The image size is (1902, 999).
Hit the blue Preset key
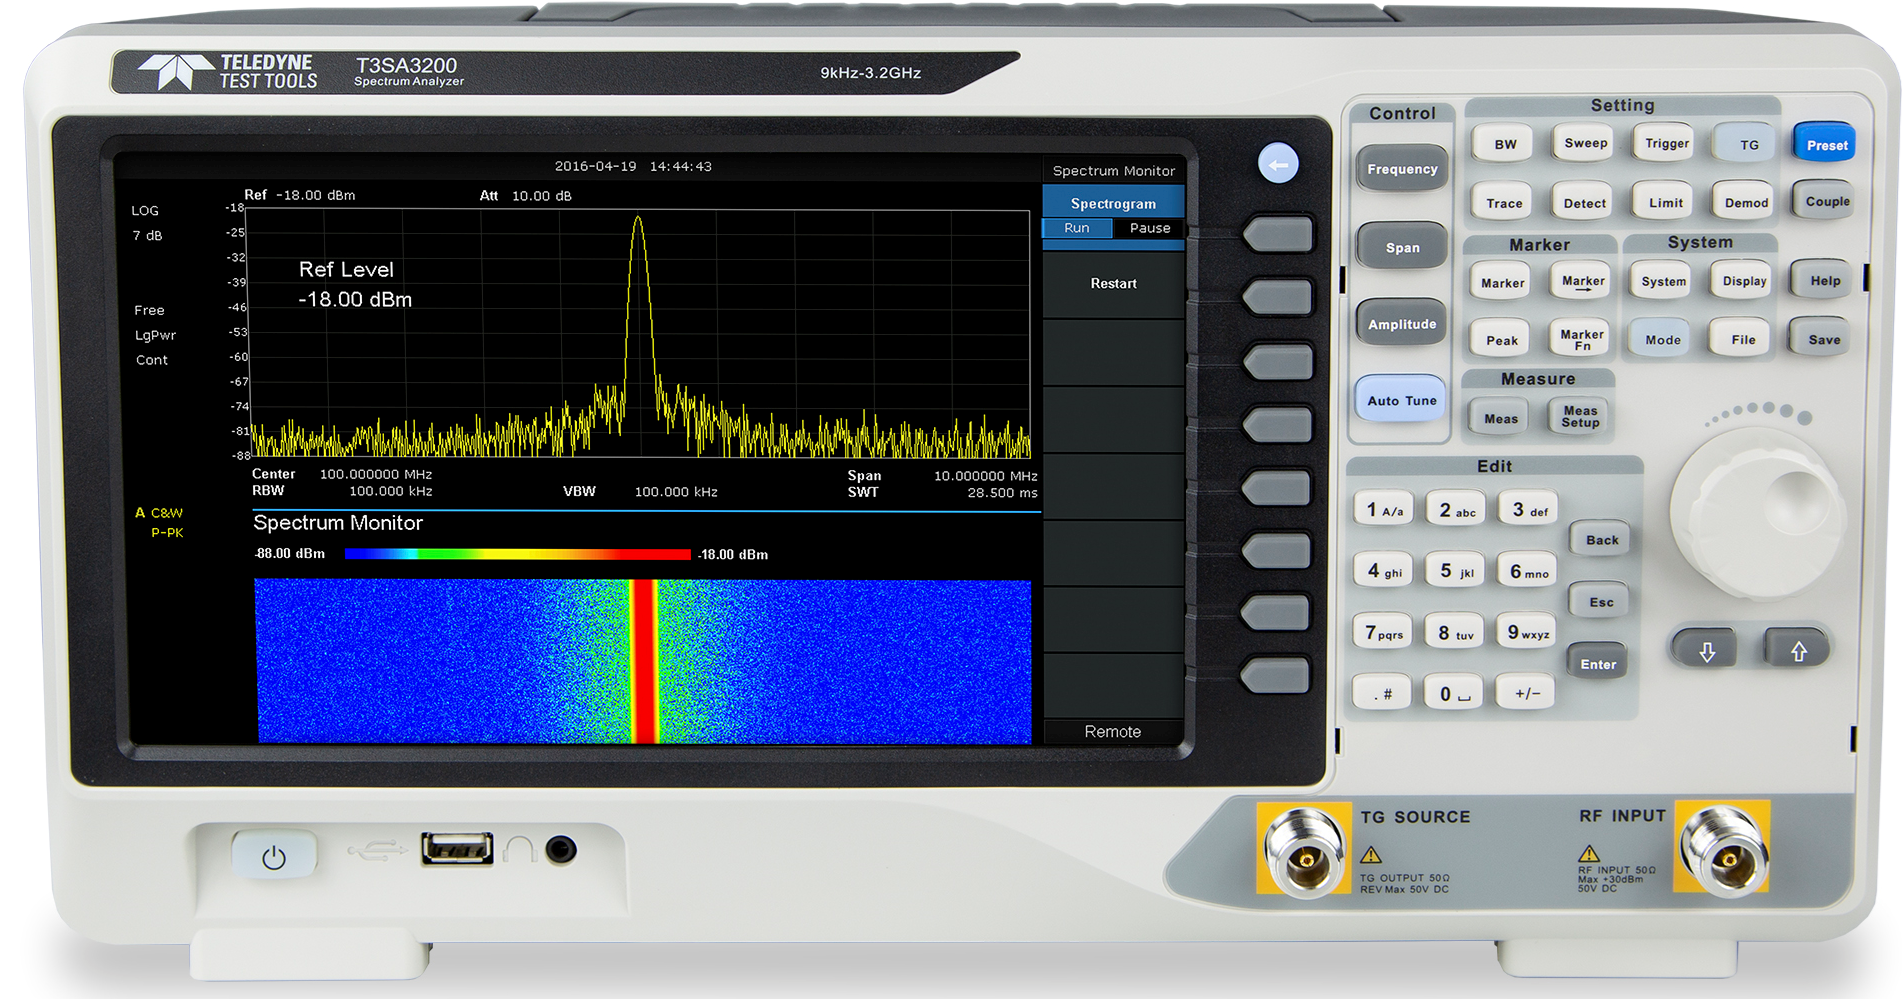pos(1826,145)
